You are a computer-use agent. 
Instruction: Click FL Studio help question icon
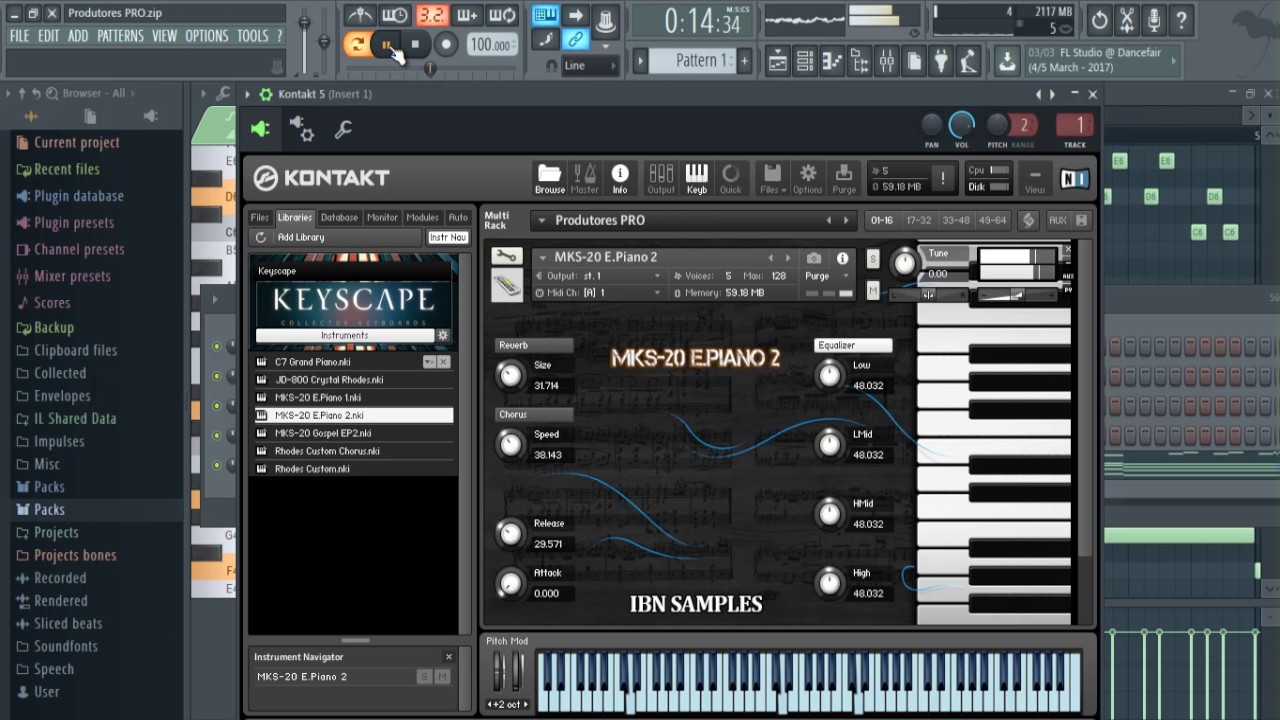(1181, 19)
